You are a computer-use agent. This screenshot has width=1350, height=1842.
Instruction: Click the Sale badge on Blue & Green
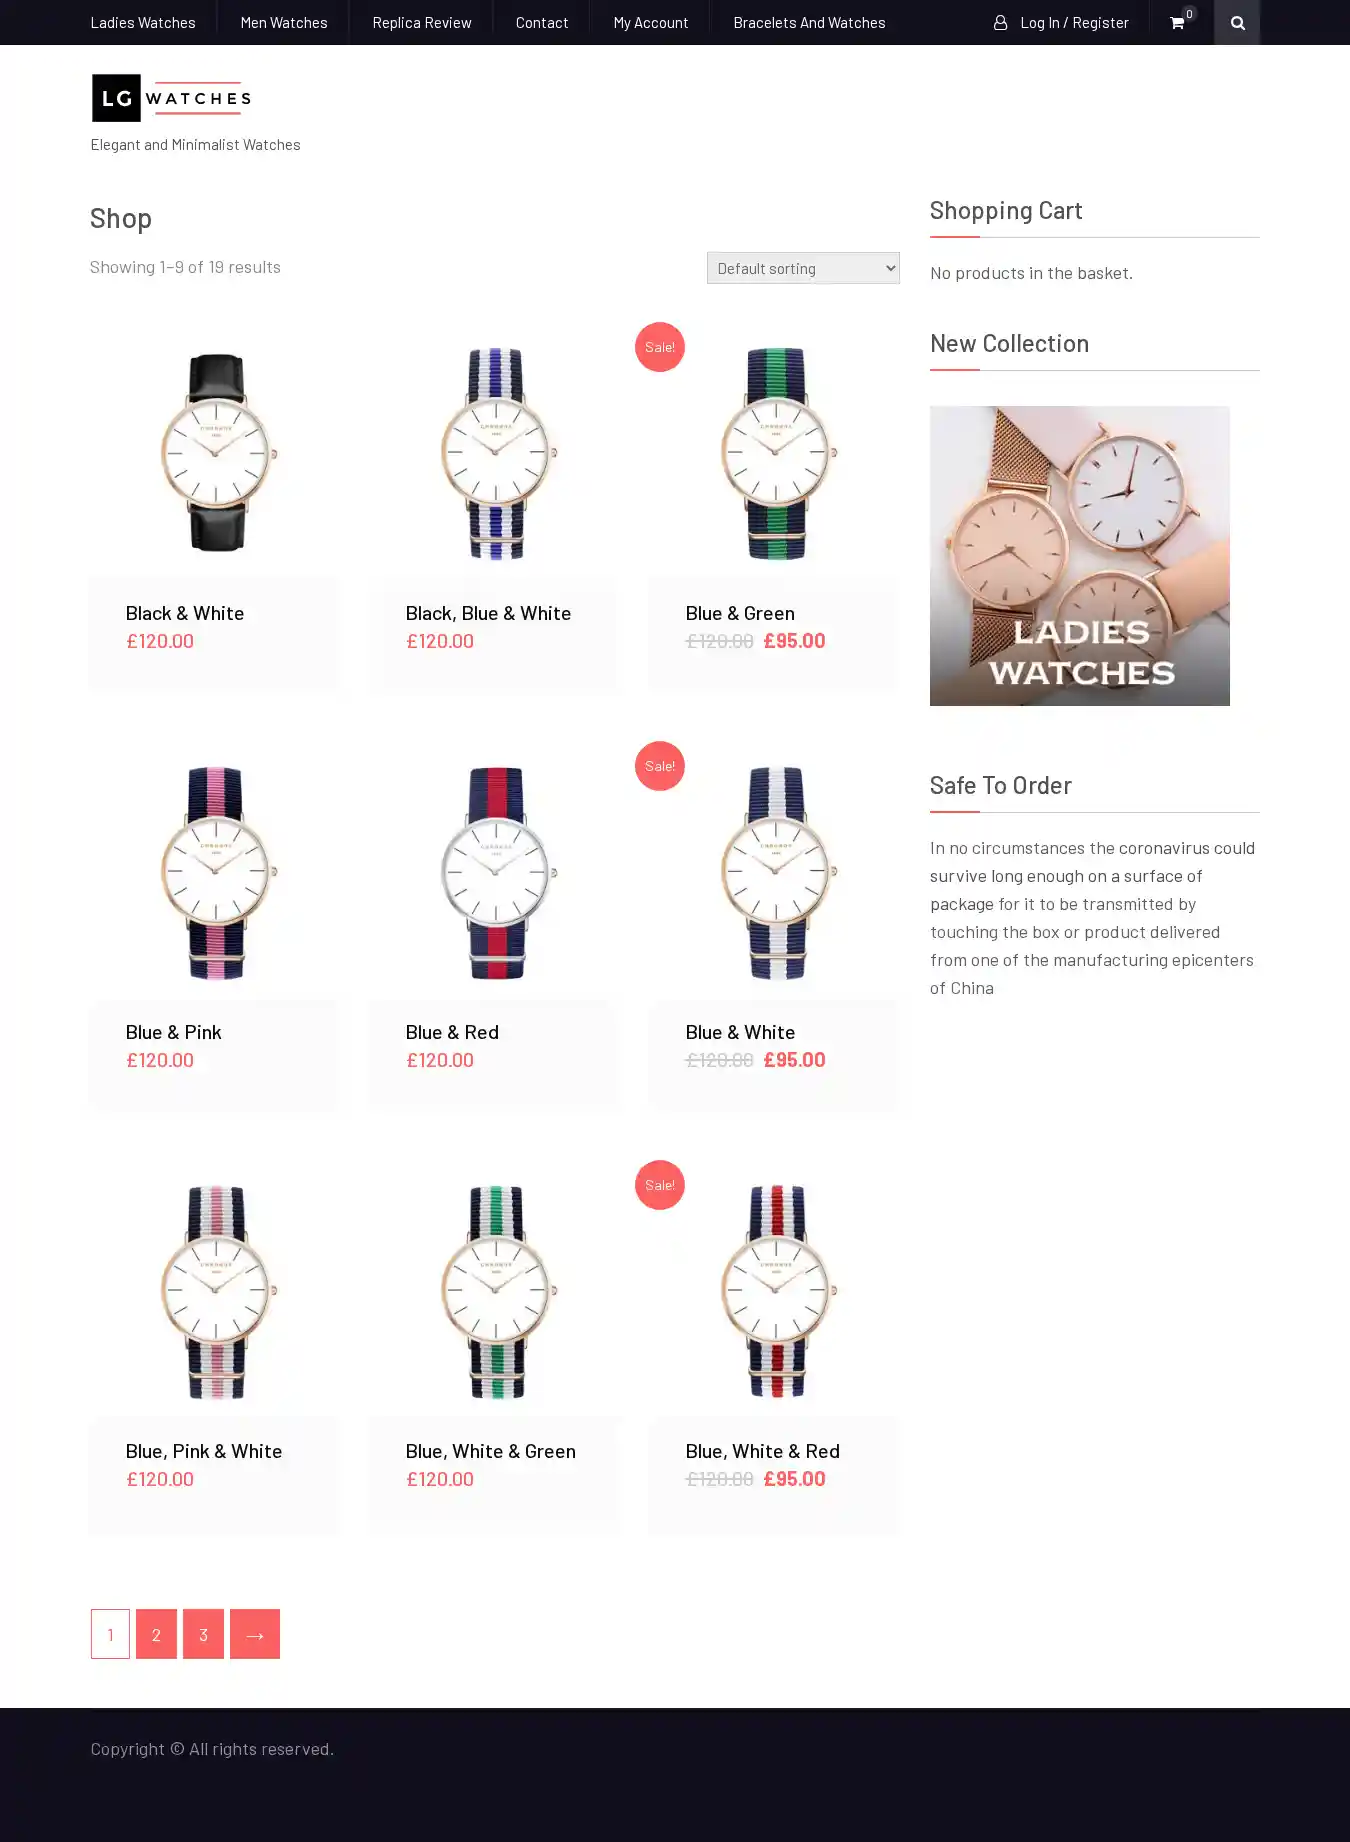coord(660,347)
